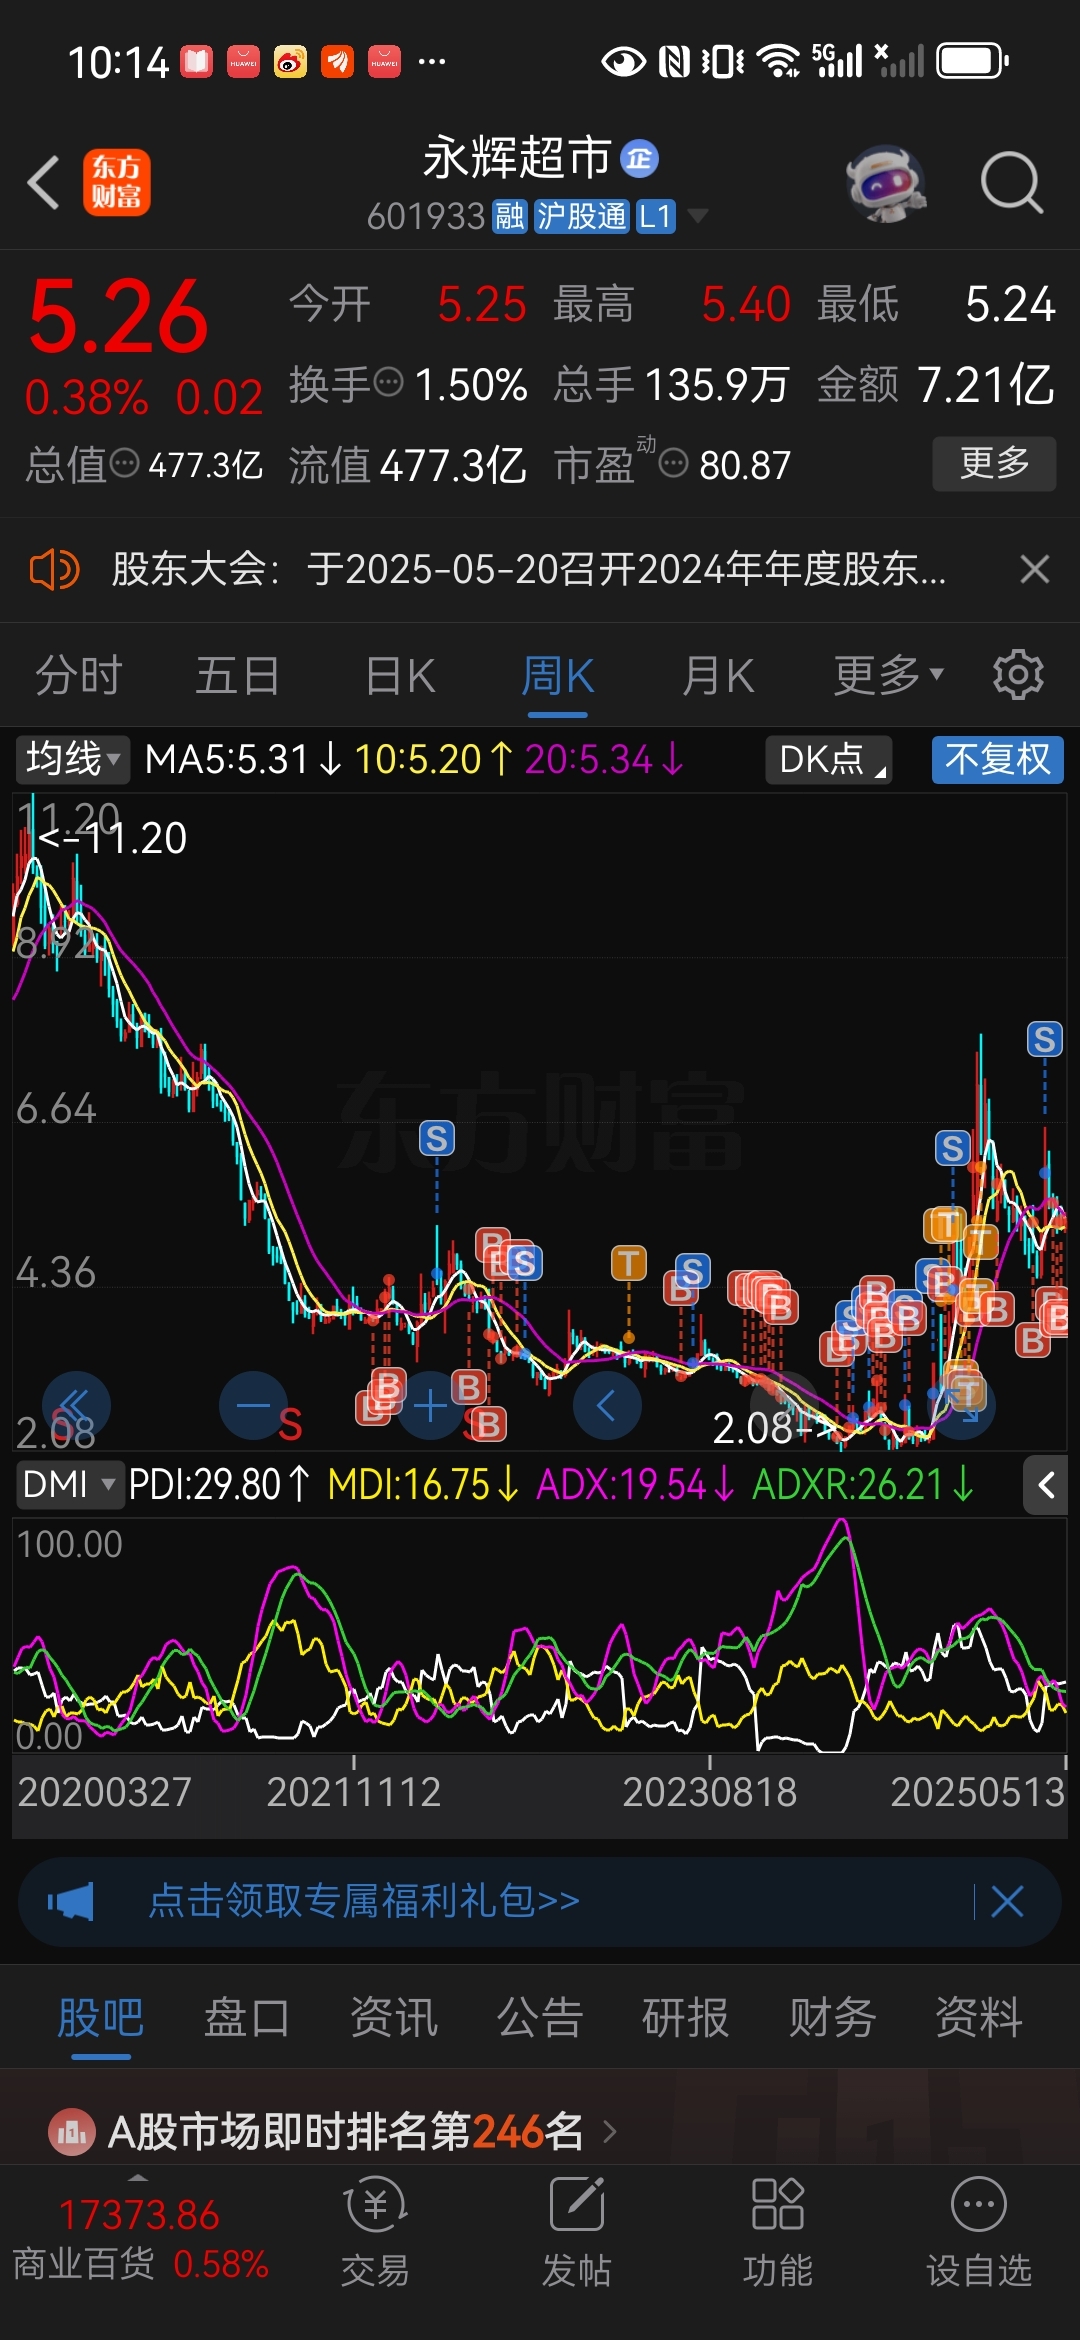This screenshot has height=2340, width=1080.
Task: Open the DK点 signal selector
Action: point(829,759)
